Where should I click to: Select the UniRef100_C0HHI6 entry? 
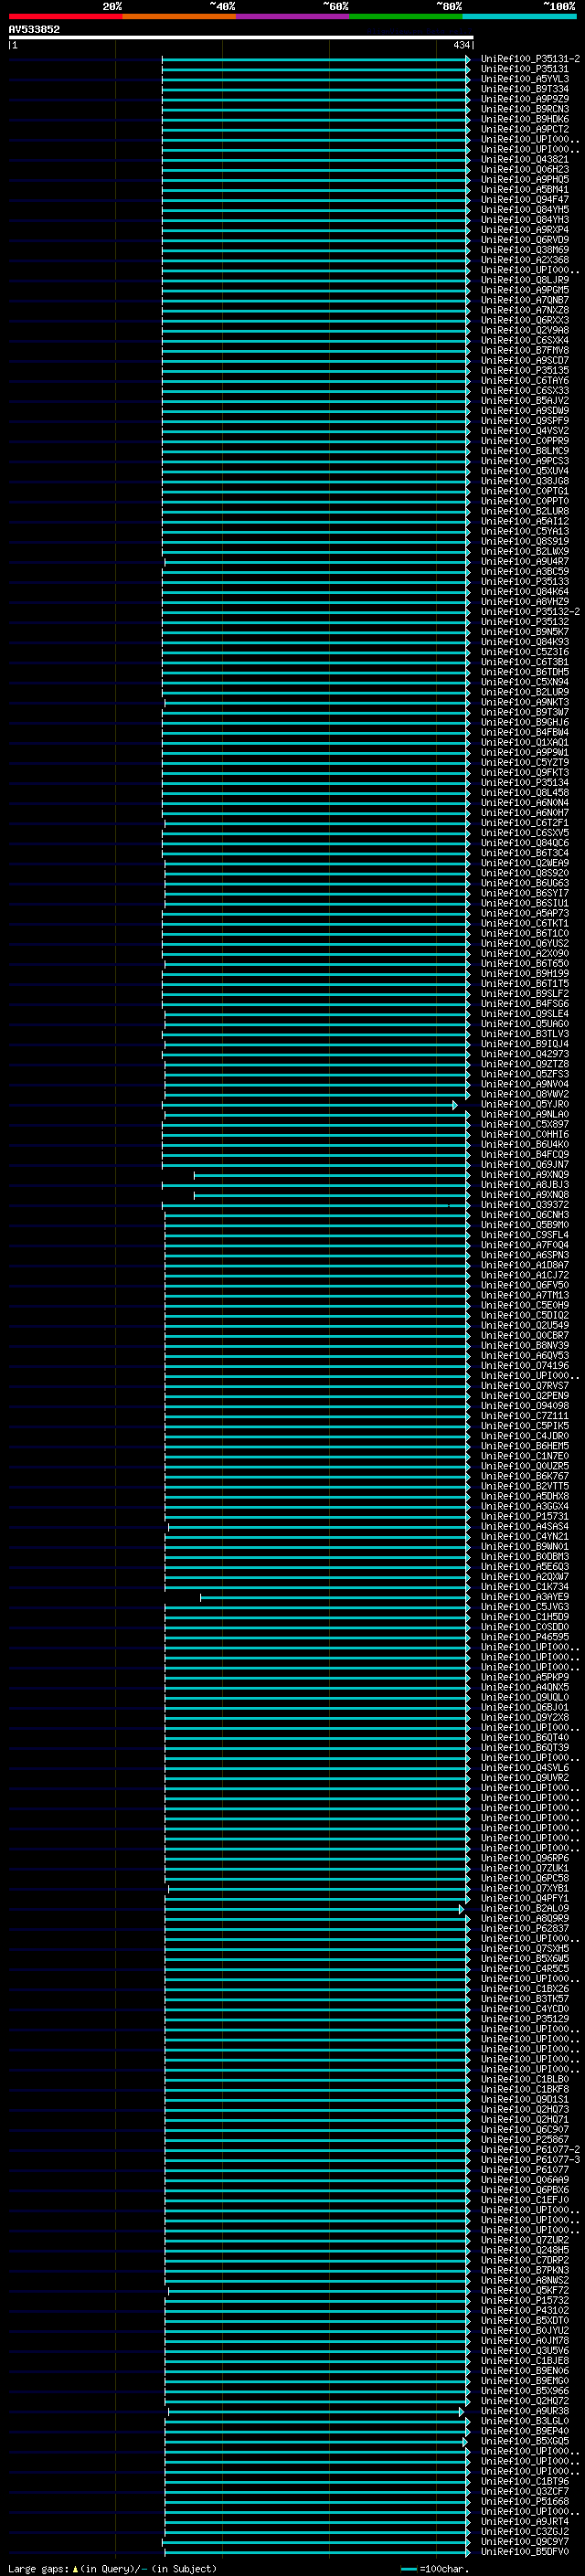coord(525,1134)
